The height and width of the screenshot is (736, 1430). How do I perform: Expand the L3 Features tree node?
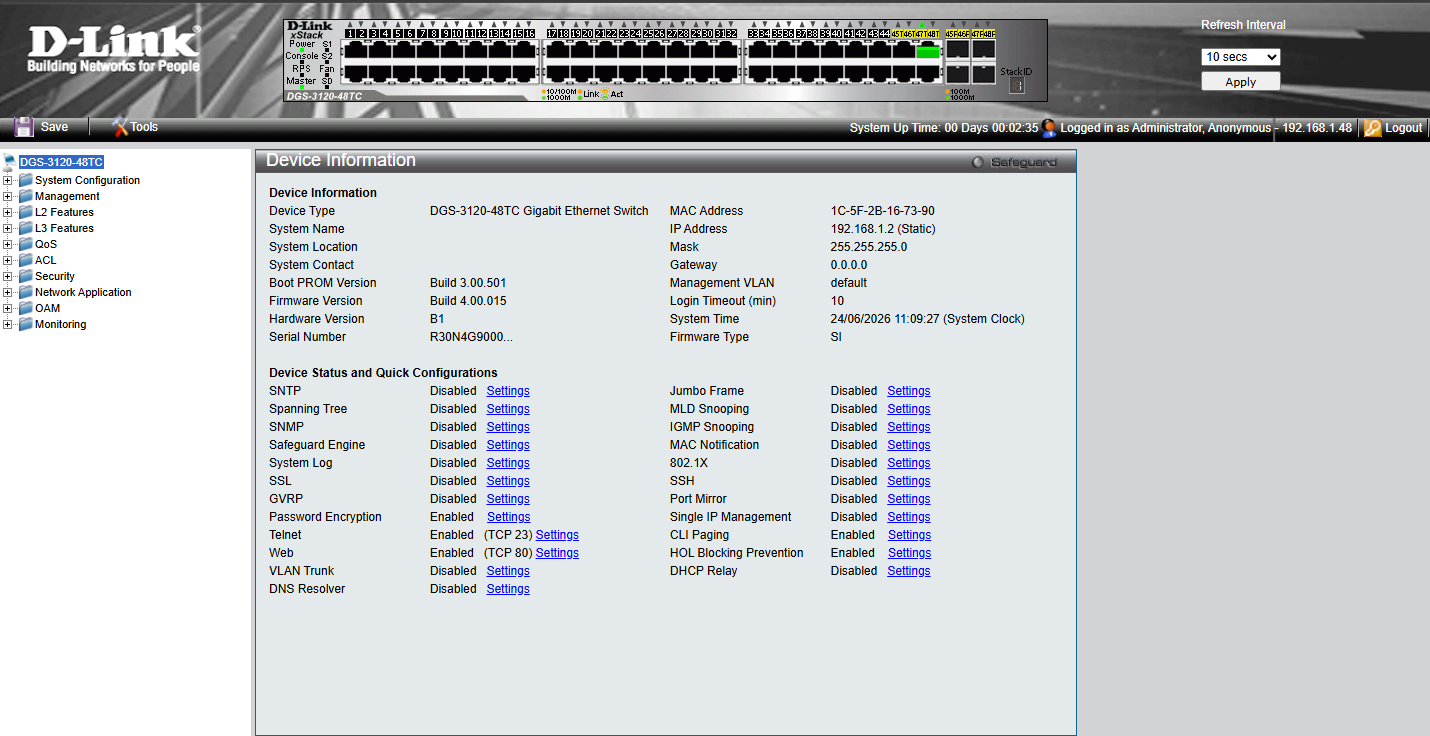(8, 229)
